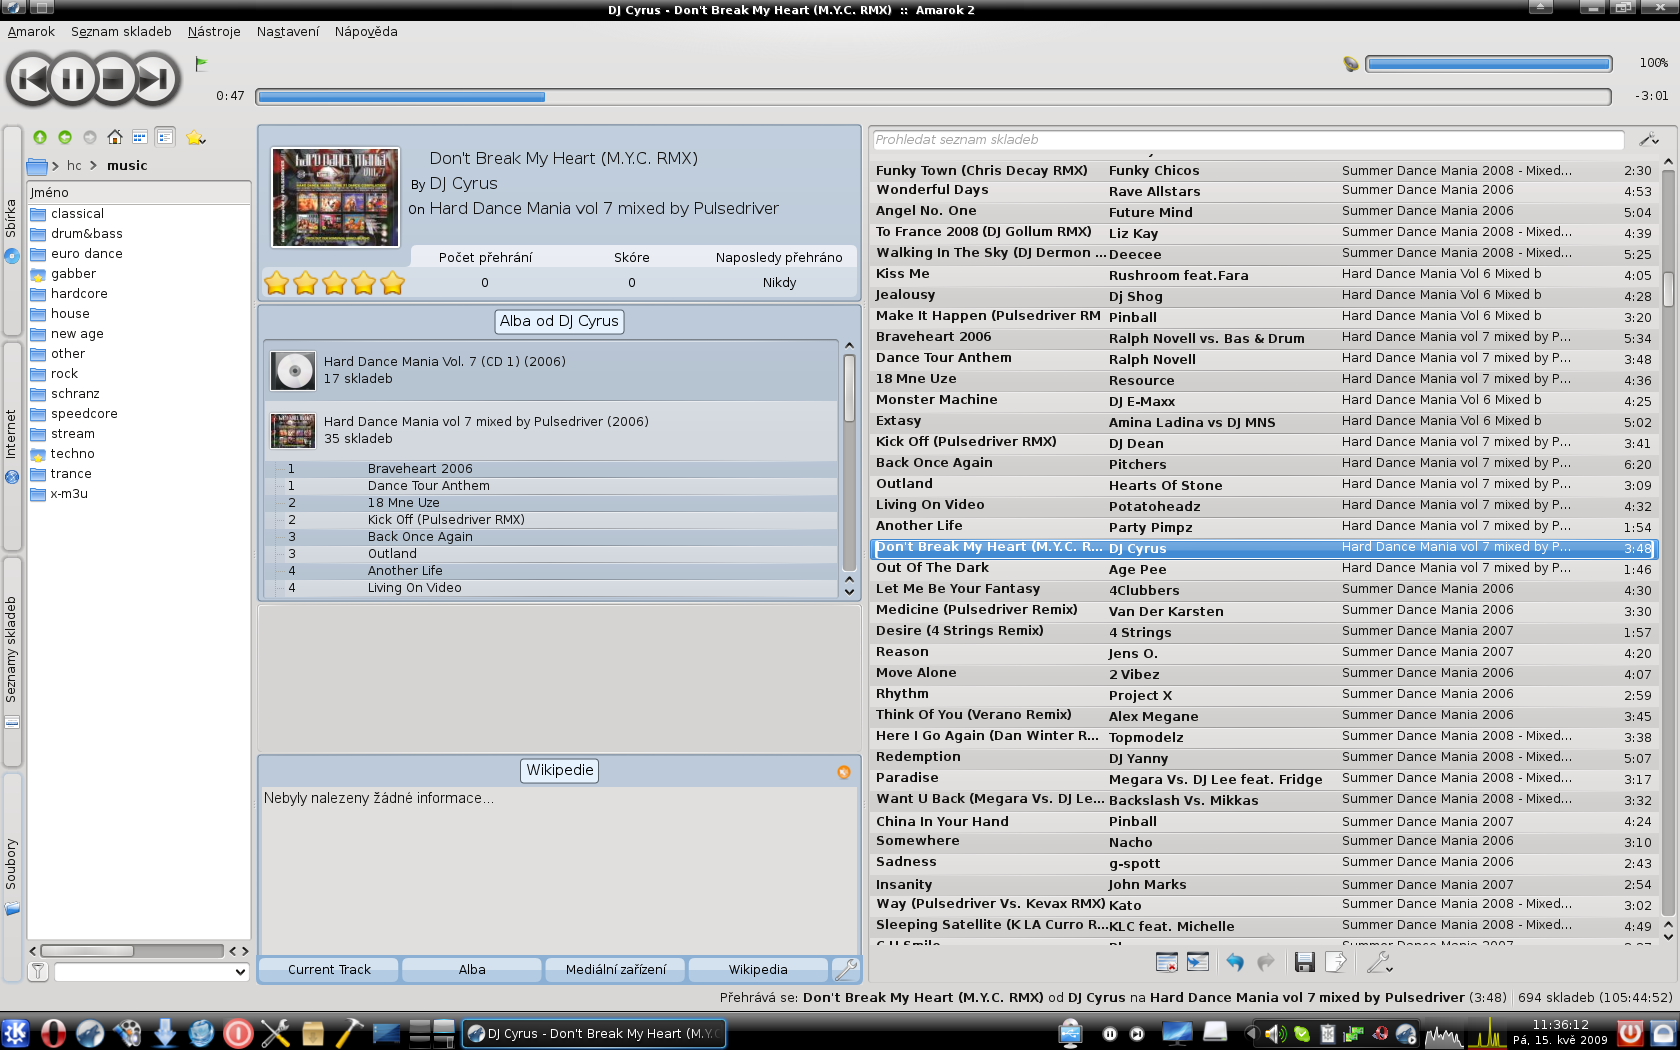Open playlist wrench settings dropdown

(1380, 962)
